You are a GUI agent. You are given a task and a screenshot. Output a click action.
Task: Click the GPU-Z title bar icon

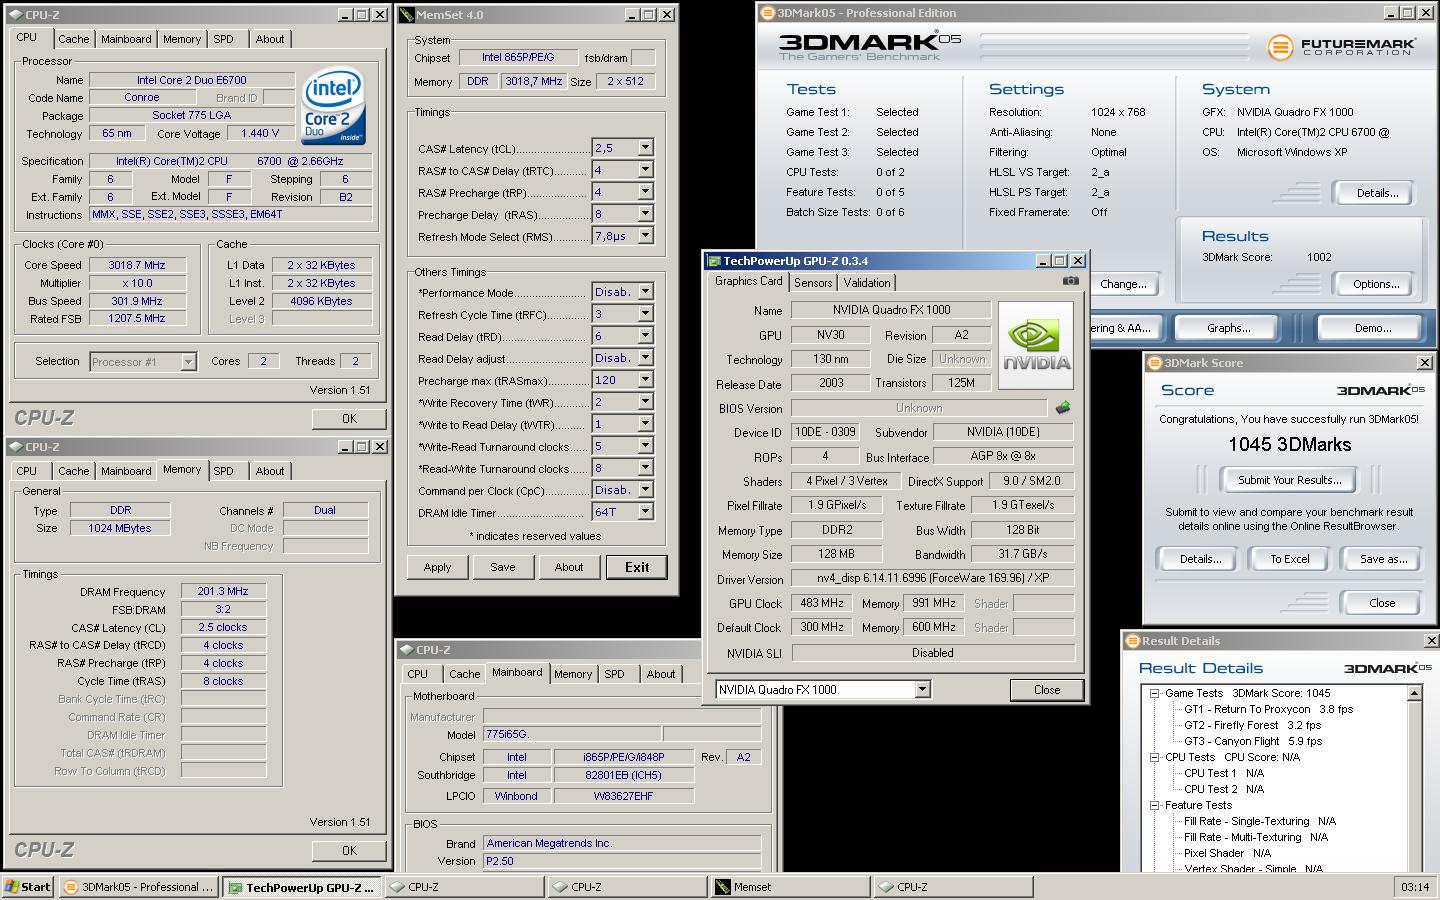click(714, 261)
